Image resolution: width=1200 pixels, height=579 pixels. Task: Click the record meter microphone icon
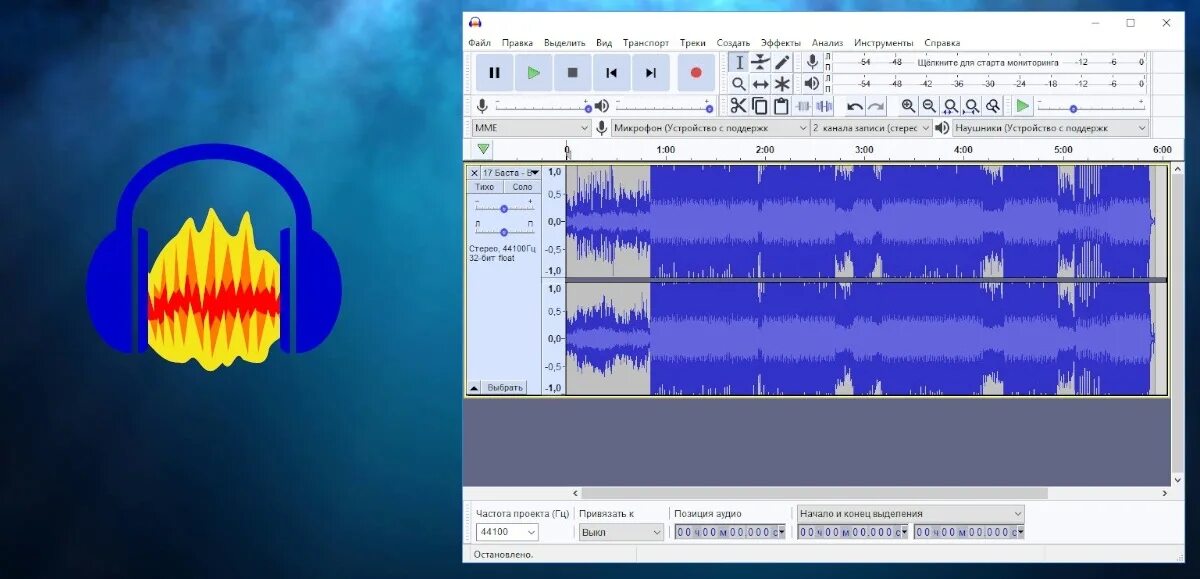812,62
